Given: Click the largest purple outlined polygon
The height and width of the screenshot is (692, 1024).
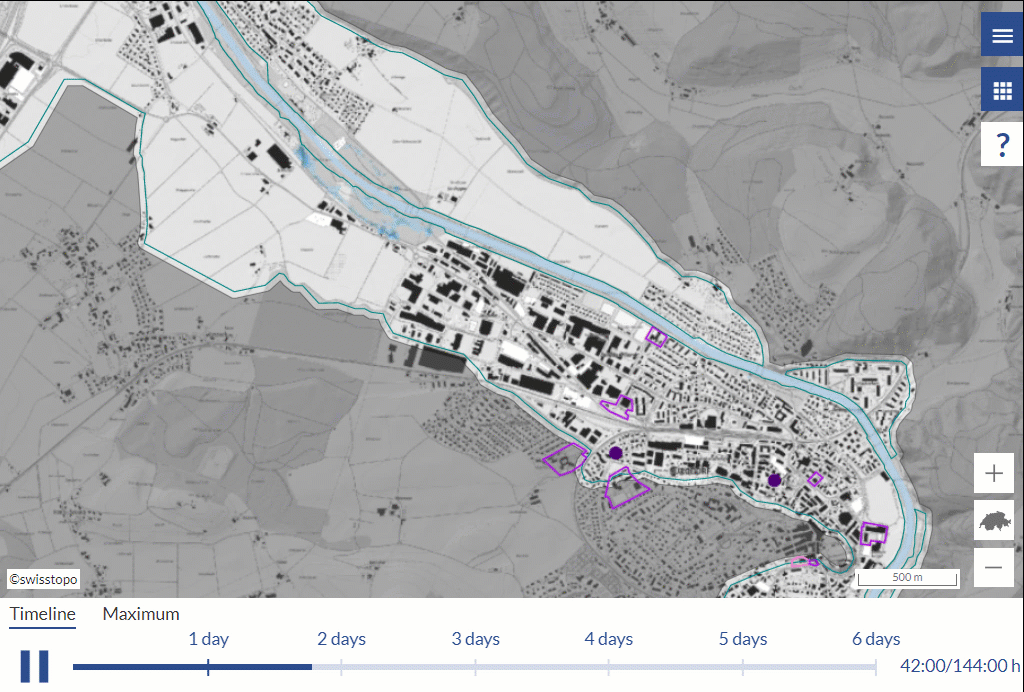Looking at the screenshot, I should coord(626,487).
